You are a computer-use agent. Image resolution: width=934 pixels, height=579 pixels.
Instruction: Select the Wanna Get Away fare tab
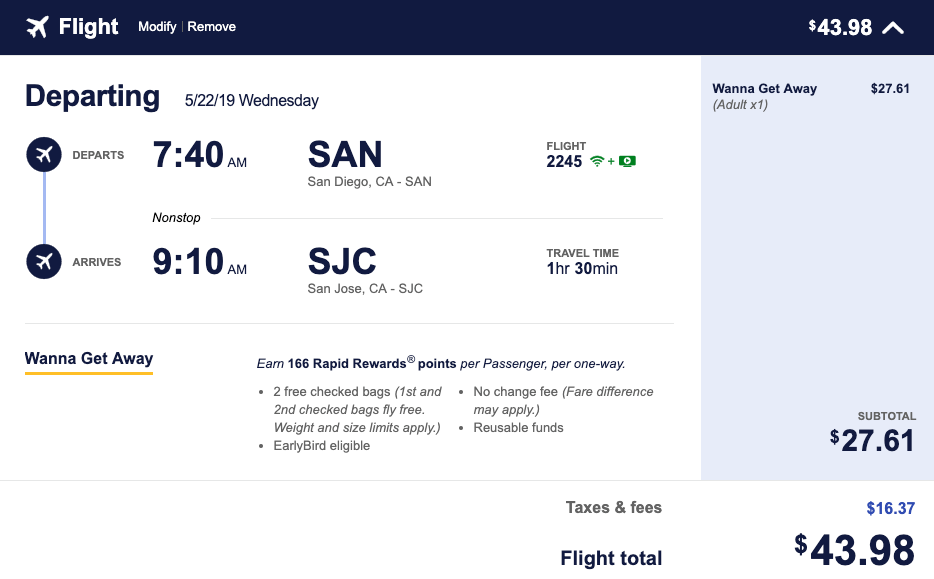point(89,359)
